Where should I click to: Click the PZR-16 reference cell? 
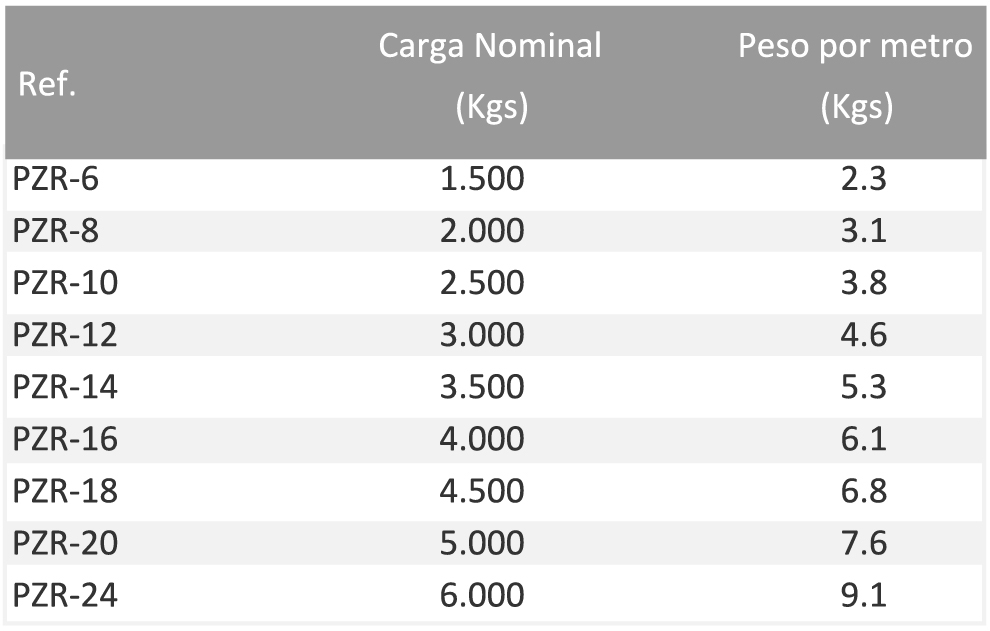(x=65, y=439)
